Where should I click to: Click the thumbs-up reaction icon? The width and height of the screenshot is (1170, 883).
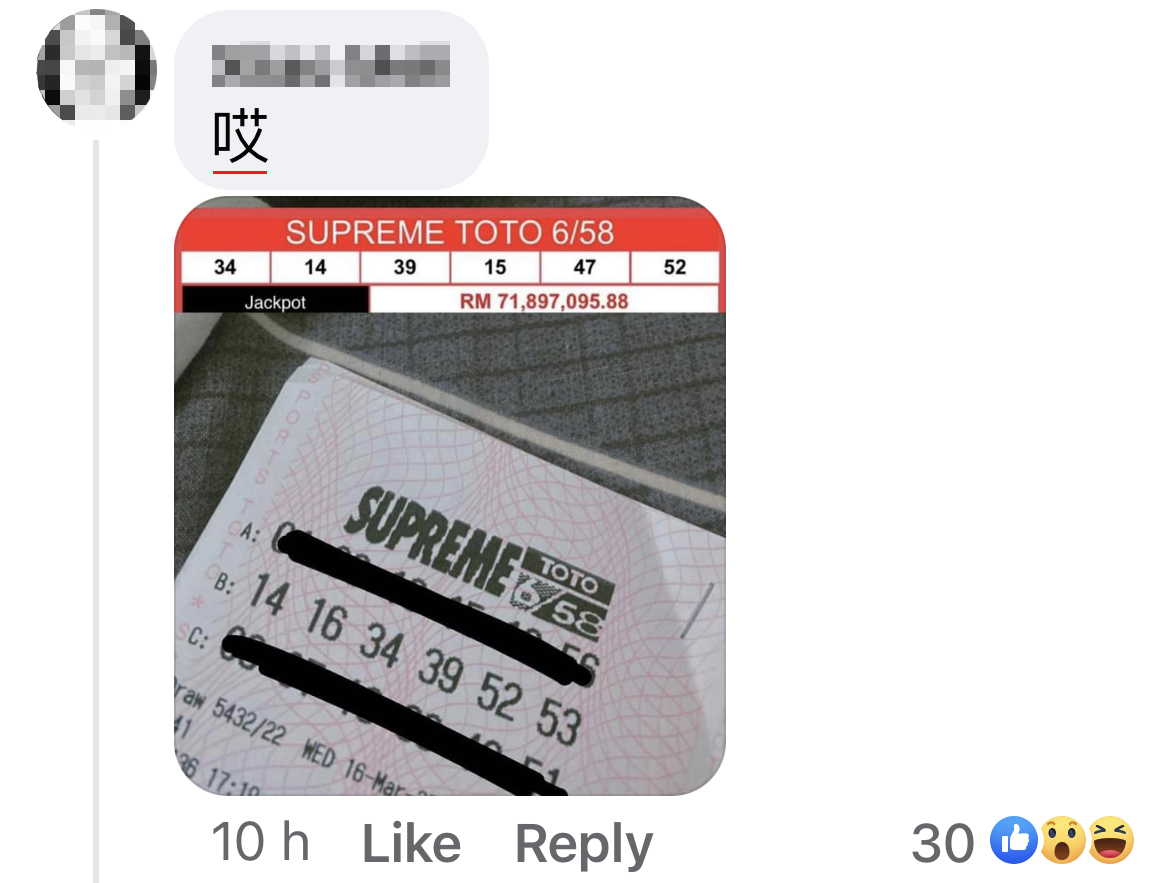(1014, 840)
